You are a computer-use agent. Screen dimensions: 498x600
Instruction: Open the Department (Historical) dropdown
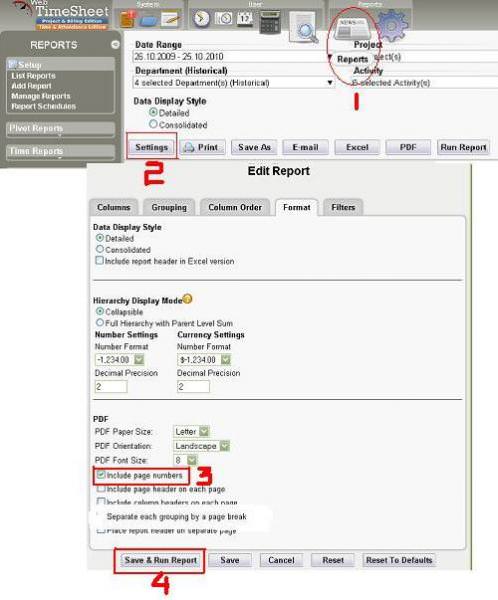coord(233,83)
